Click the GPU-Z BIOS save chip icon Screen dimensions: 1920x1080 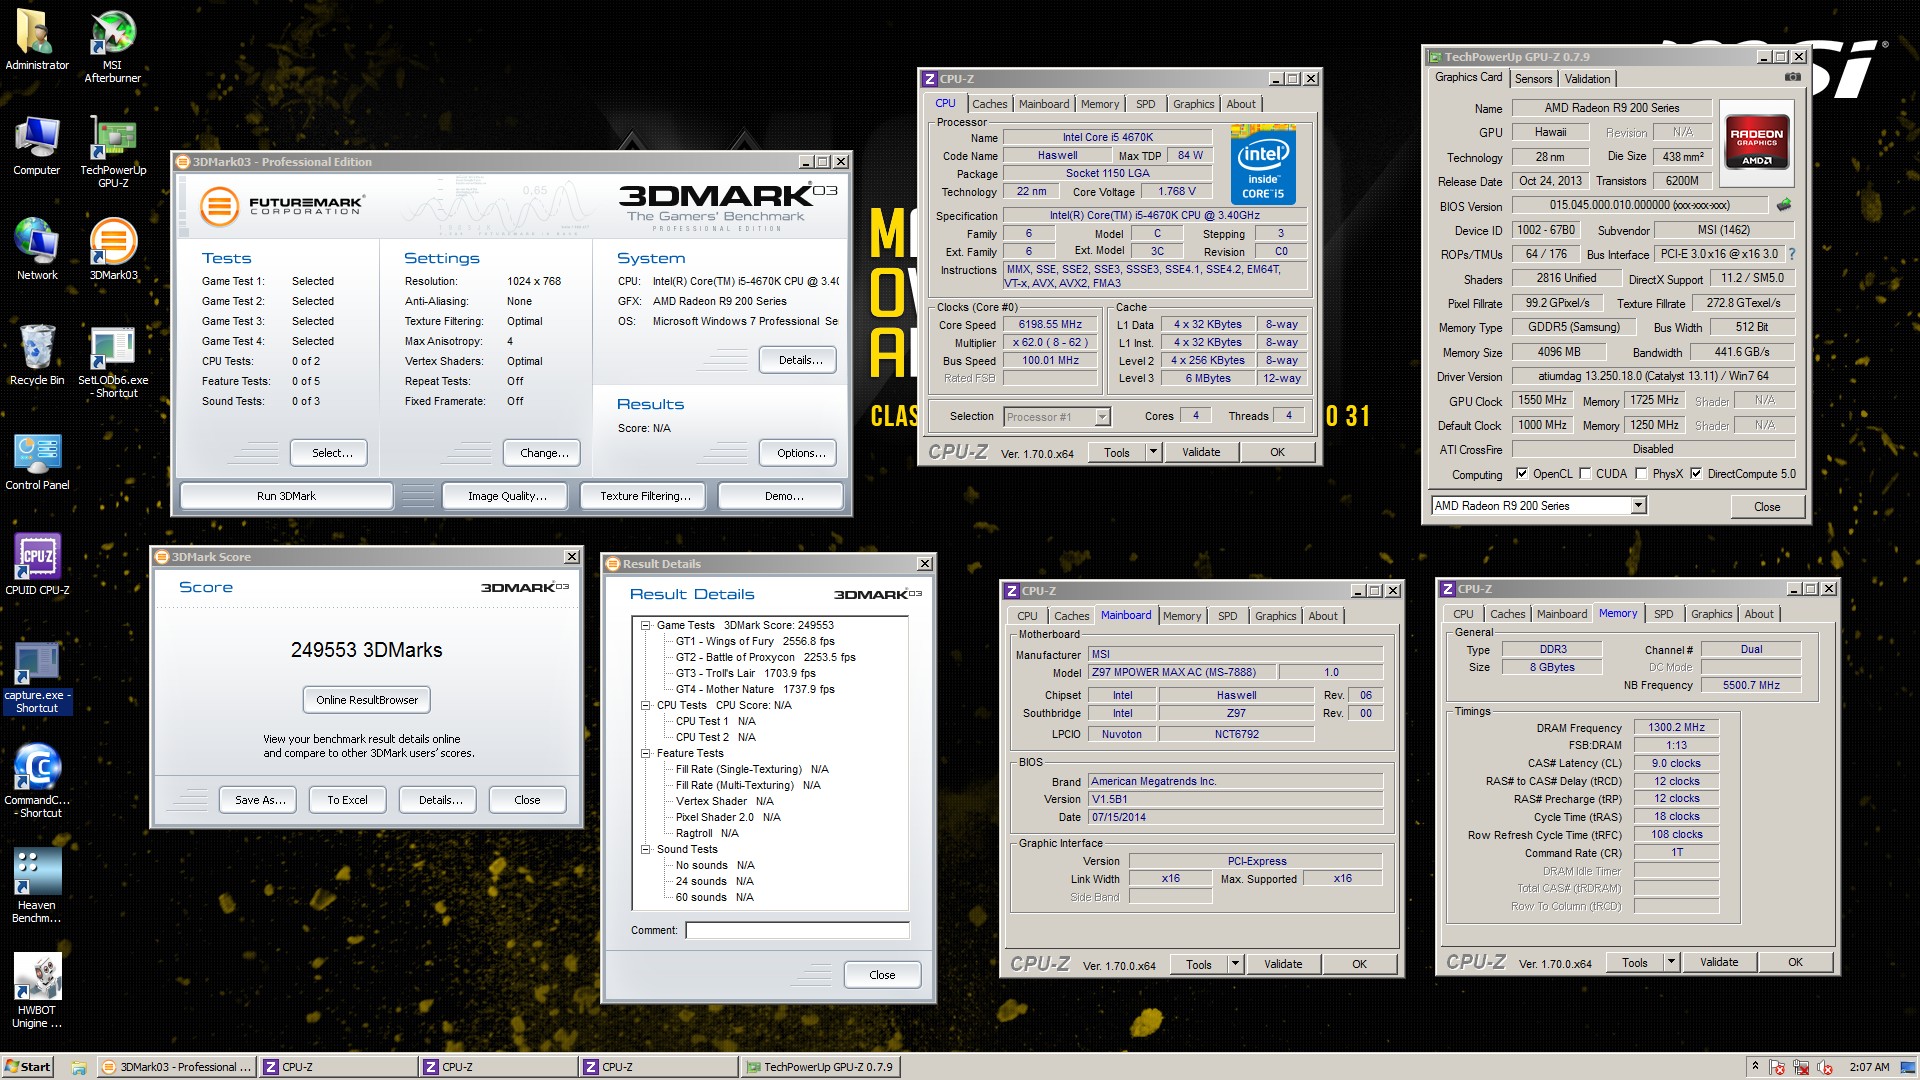pos(1783,205)
